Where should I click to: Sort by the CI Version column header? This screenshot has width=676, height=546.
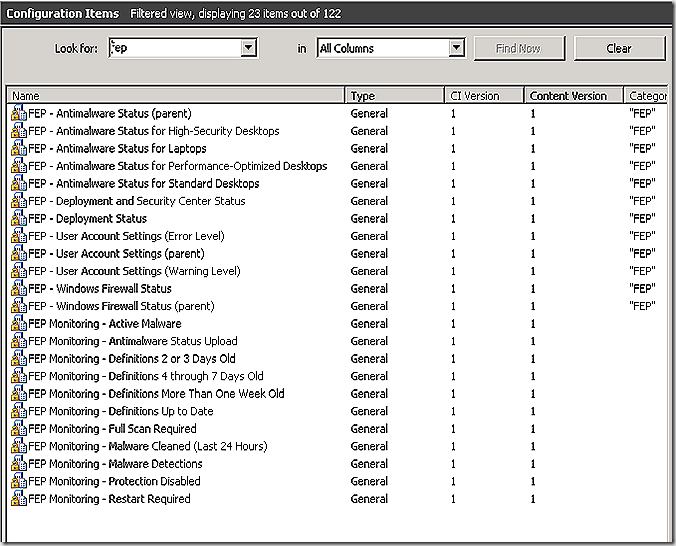484,95
